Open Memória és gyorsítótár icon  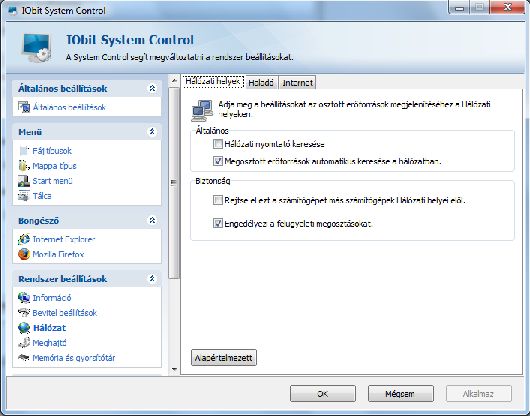[x=24, y=358]
